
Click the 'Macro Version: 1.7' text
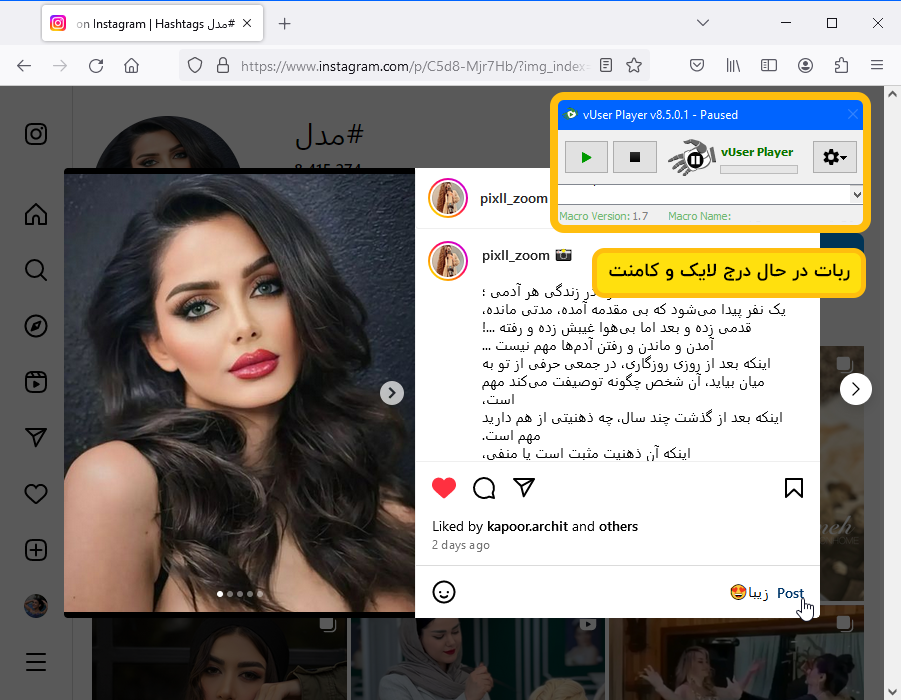coord(603,216)
